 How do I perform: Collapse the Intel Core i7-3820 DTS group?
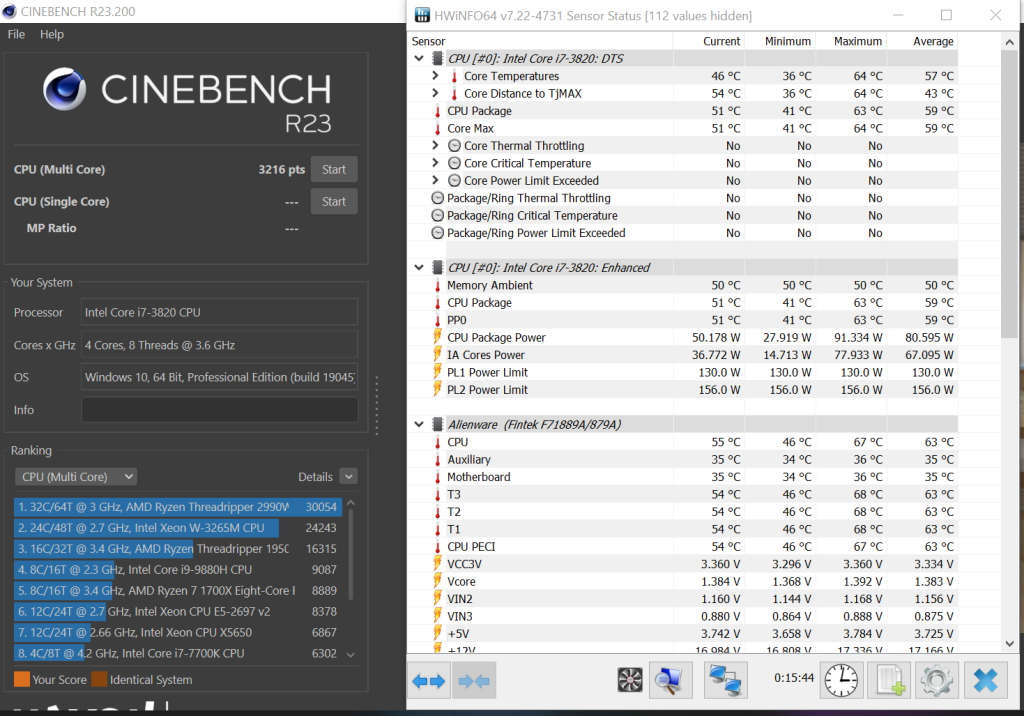[419, 58]
